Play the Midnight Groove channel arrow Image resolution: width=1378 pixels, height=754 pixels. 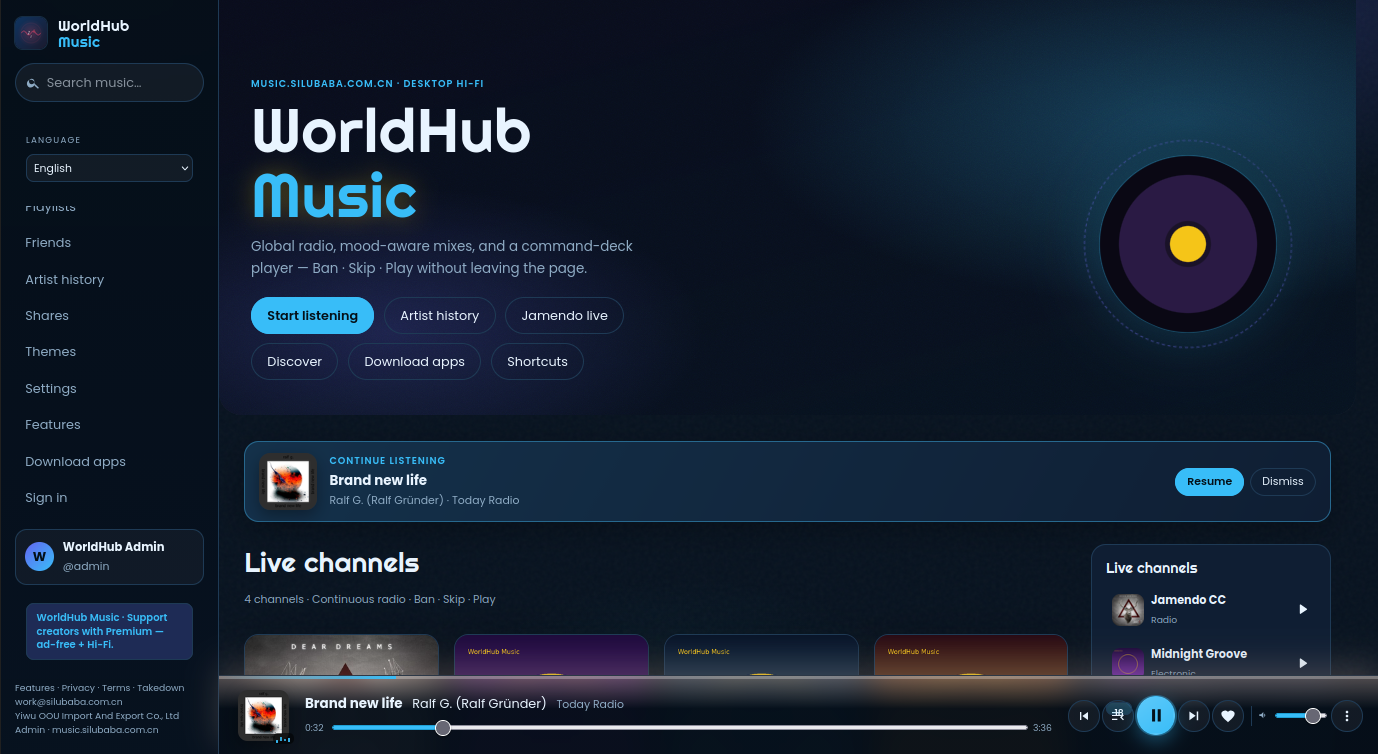(x=1303, y=662)
